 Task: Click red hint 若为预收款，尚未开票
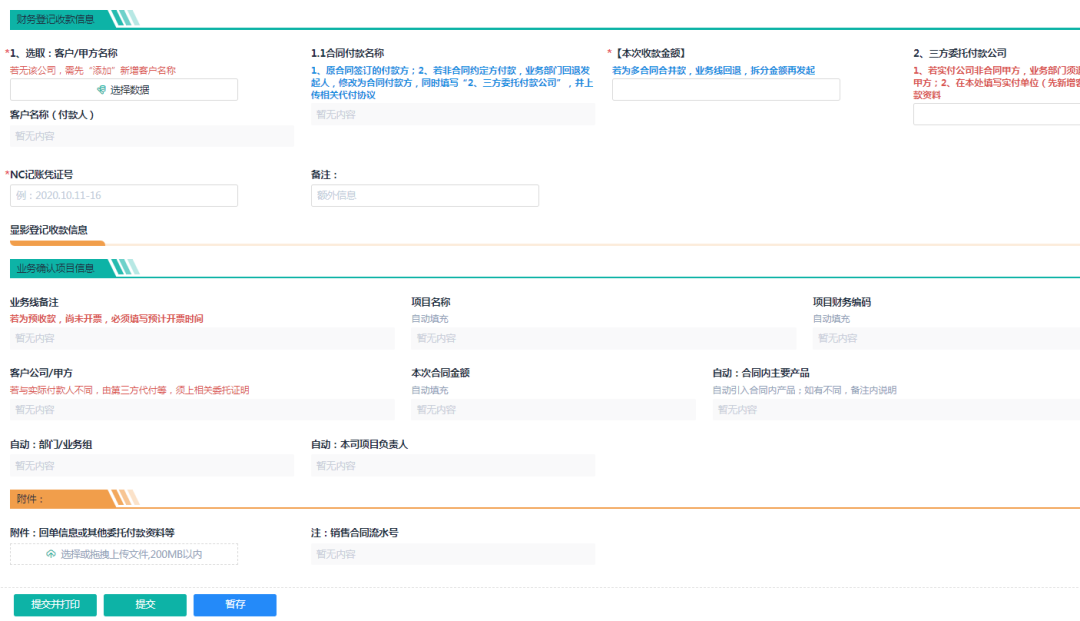pos(107,319)
